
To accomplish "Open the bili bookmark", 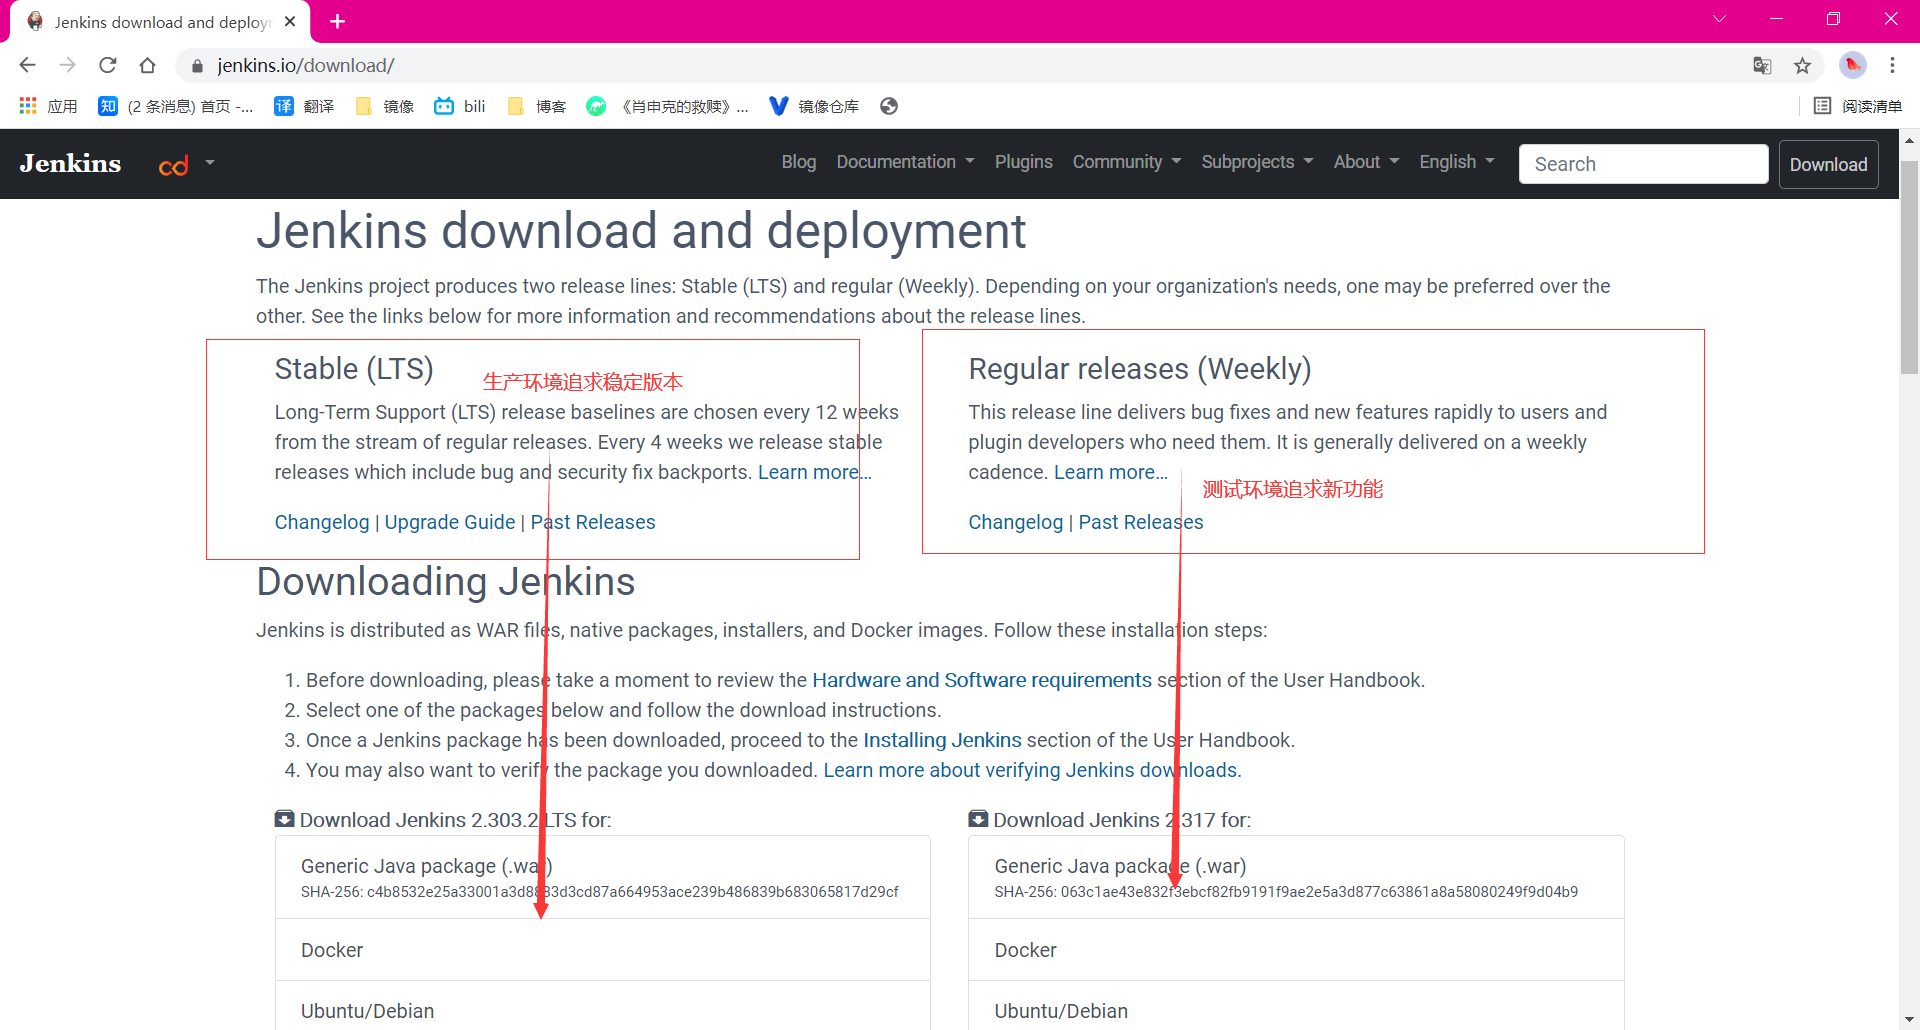I will tap(460, 106).
